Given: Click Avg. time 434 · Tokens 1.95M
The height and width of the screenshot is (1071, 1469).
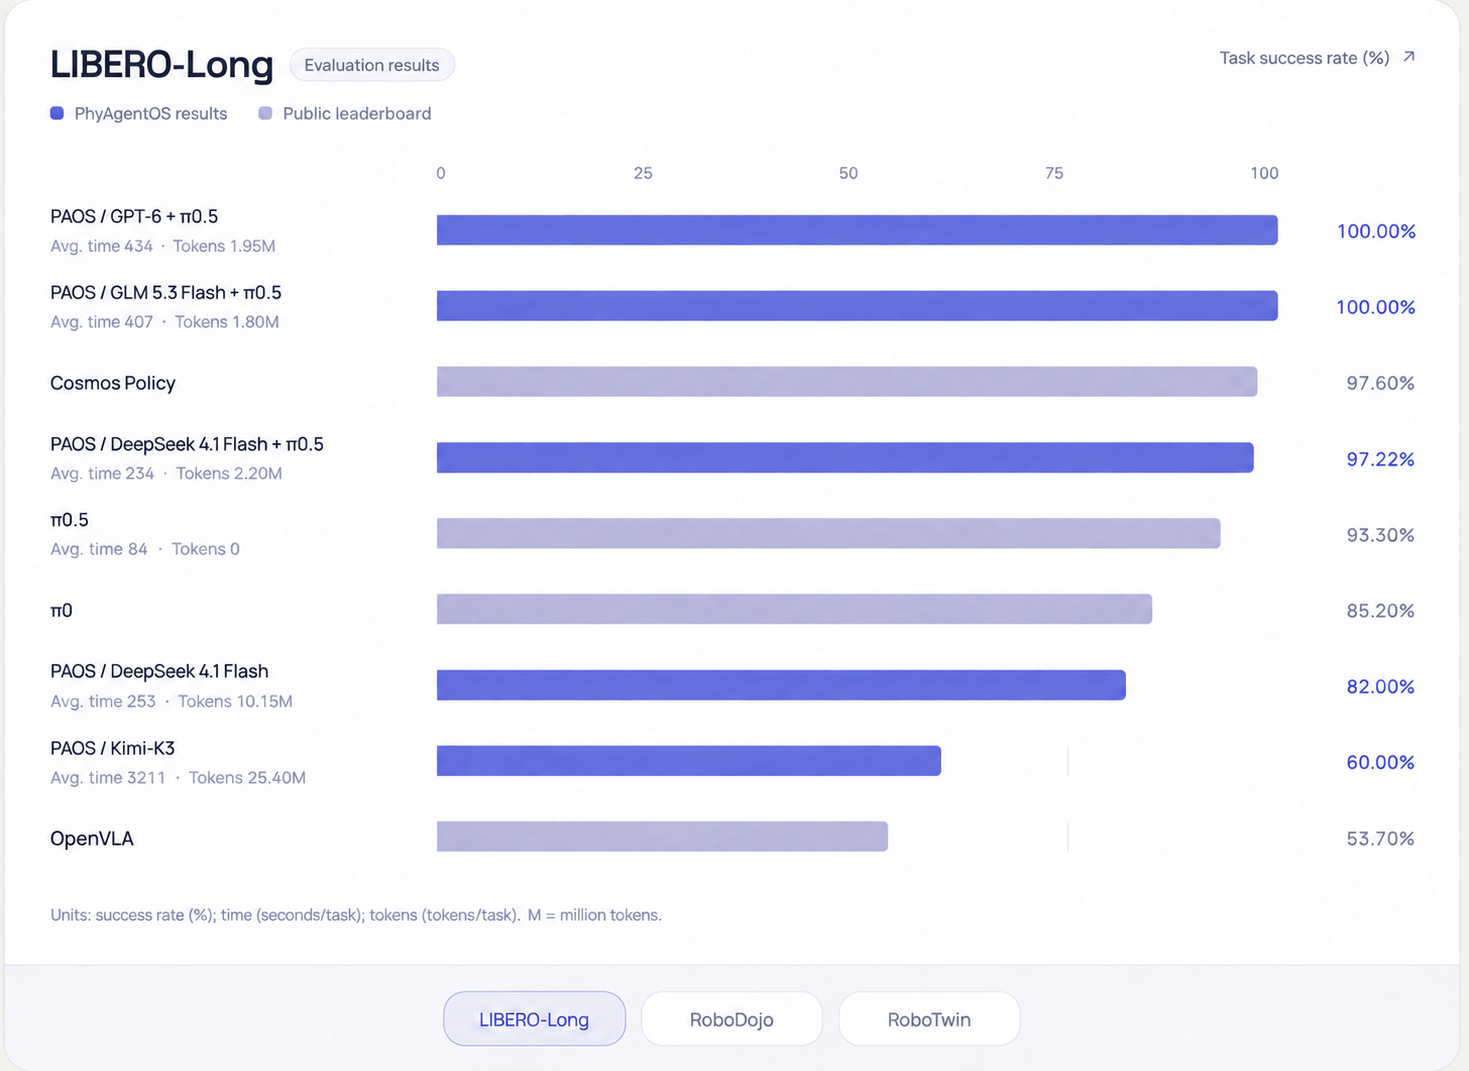Looking at the screenshot, I should [x=163, y=246].
